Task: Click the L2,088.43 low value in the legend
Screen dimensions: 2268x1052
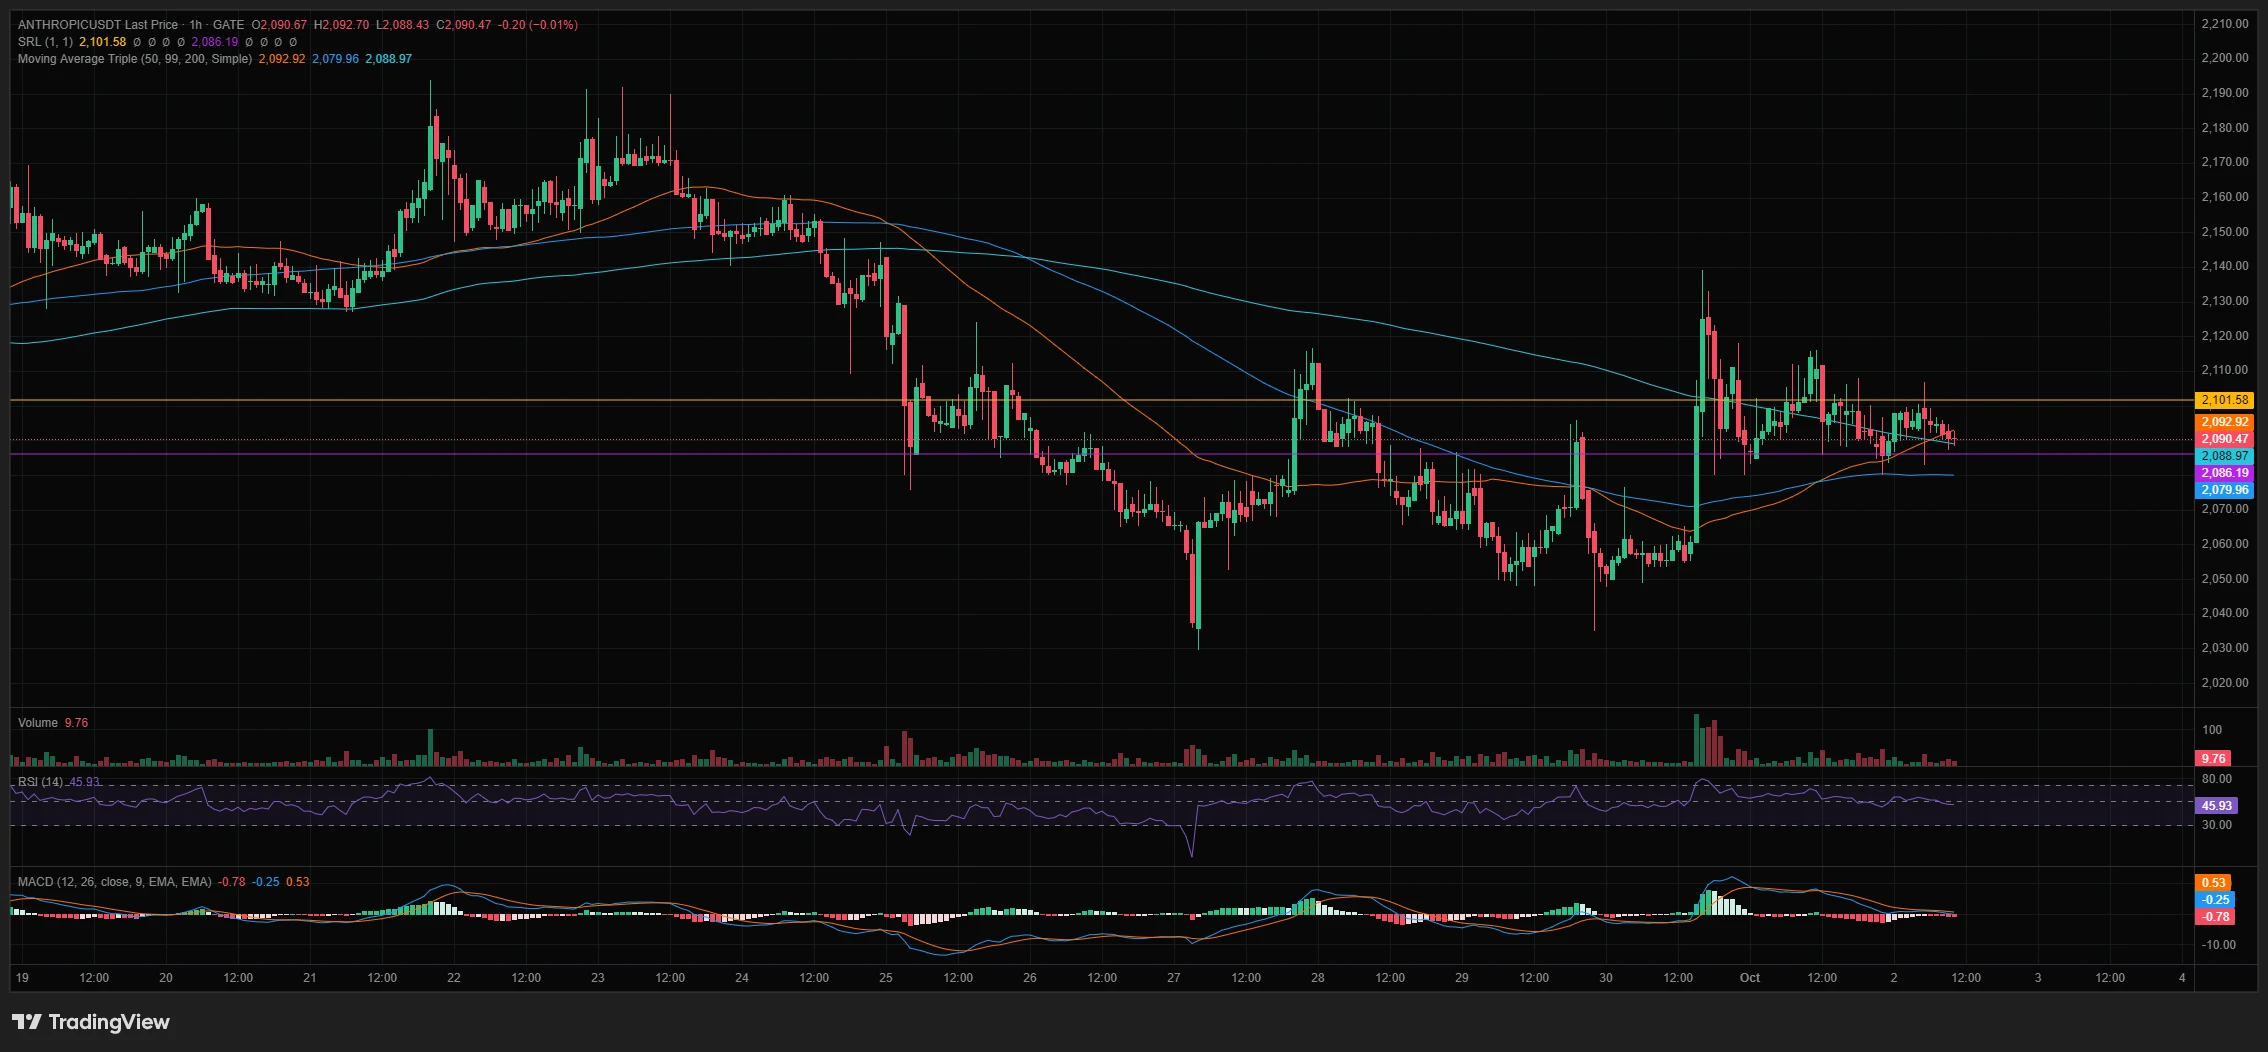Action: click(x=402, y=25)
